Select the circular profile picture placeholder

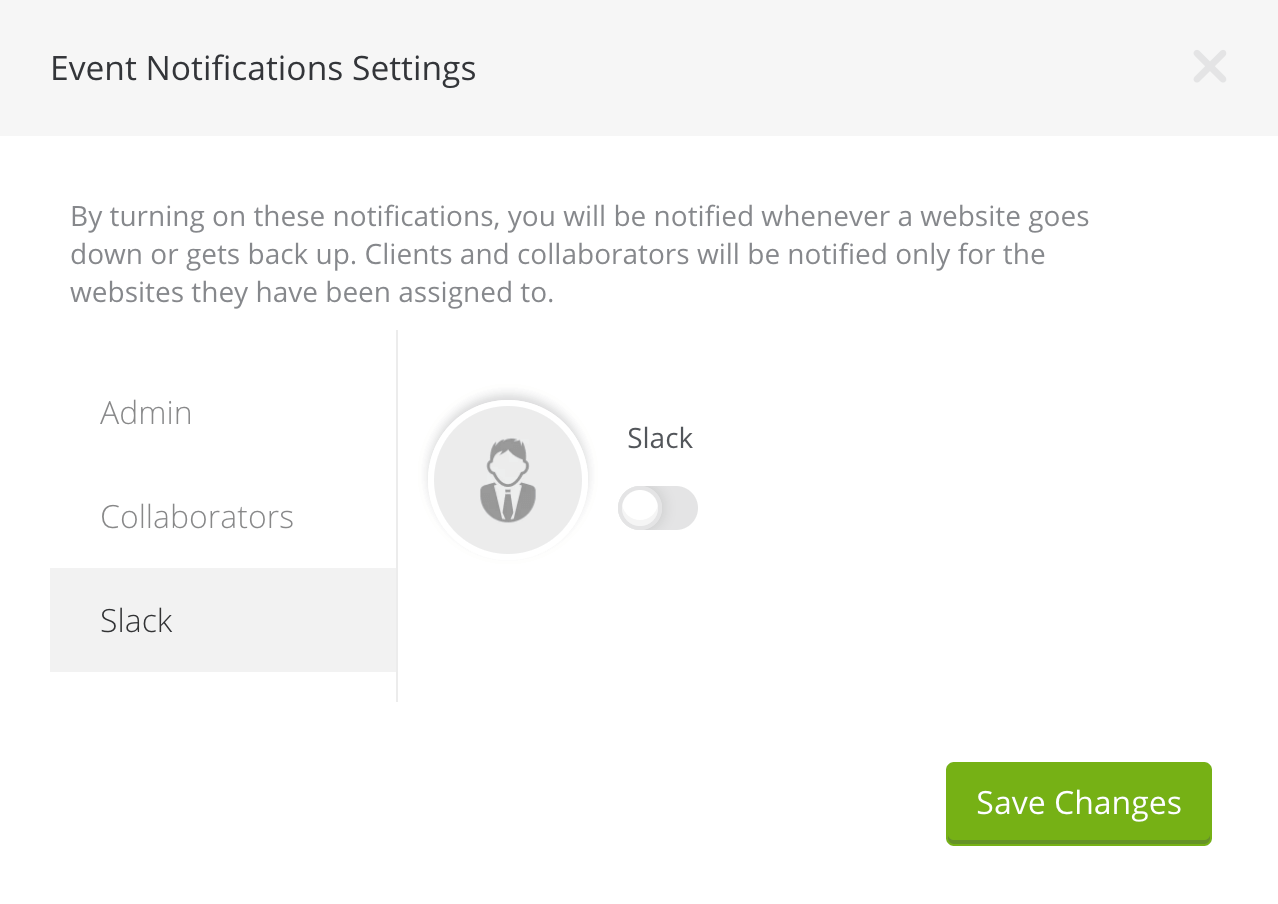(508, 480)
